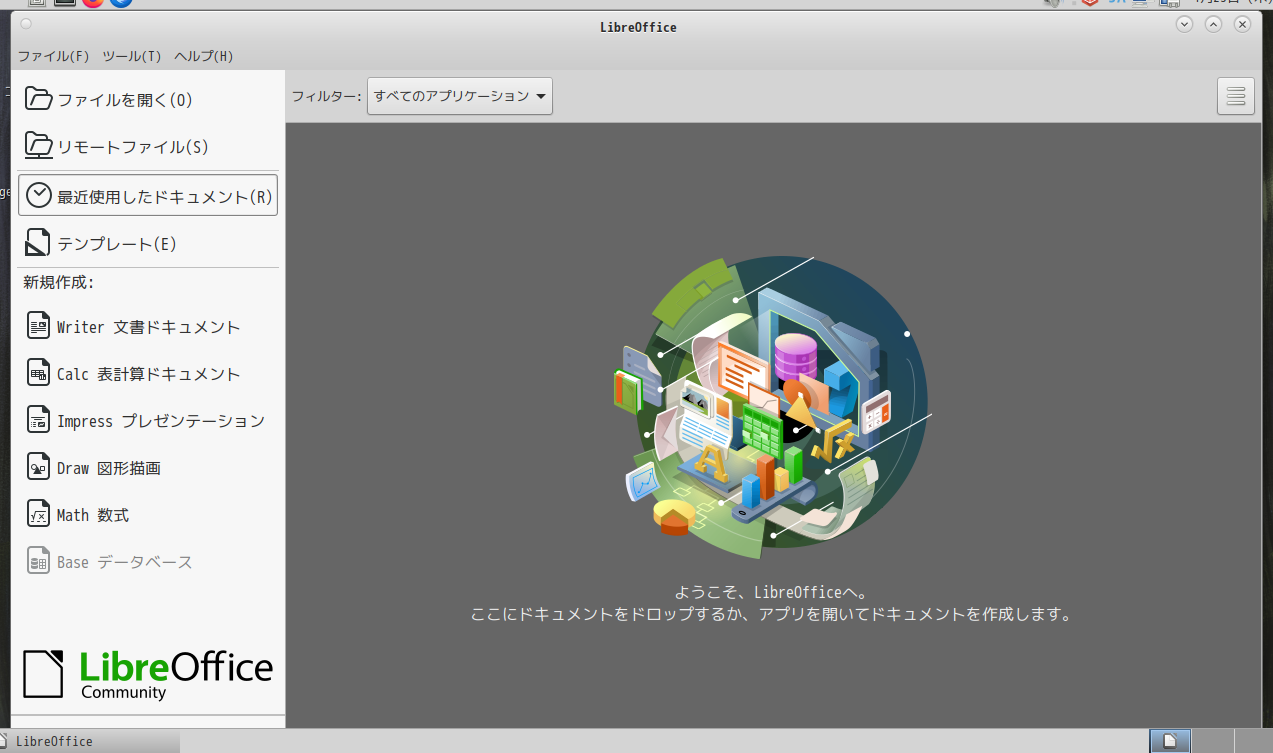Click the フィルター: label
Screen dimensions: 1273x753
(x=326, y=96)
